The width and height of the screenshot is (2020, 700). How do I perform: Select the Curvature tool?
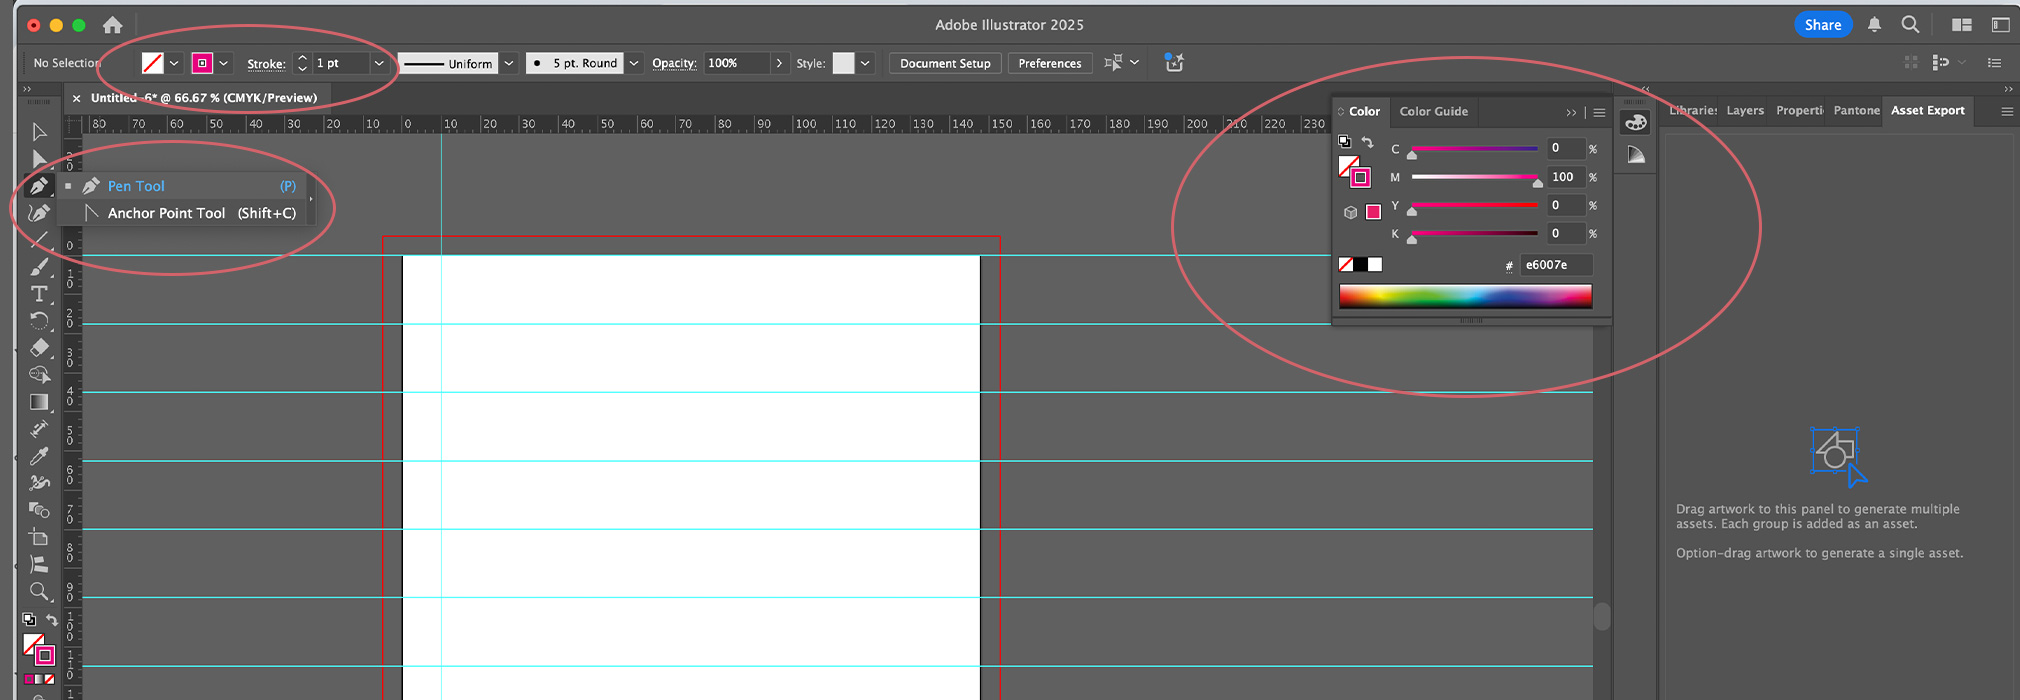pos(39,213)
